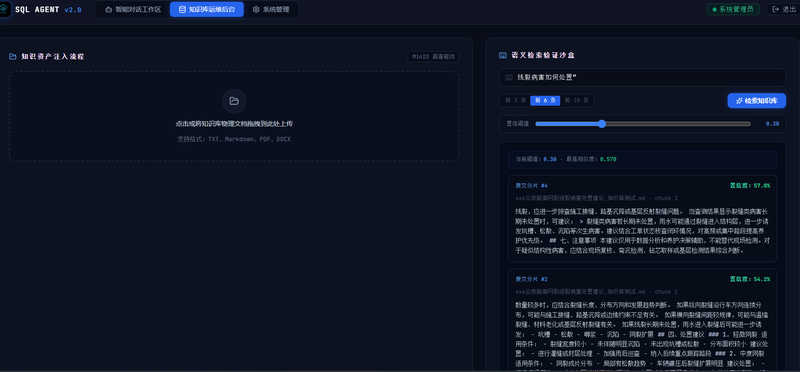Click the small icon inside the query field
800x372 pixels.
tap(509, 78)
